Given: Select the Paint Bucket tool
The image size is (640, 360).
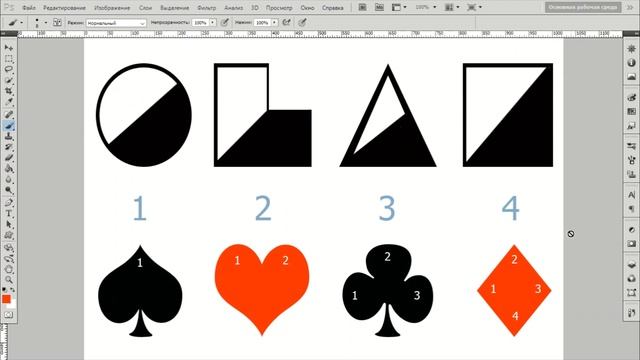Looking at the screenshot, I should [9, 169].
